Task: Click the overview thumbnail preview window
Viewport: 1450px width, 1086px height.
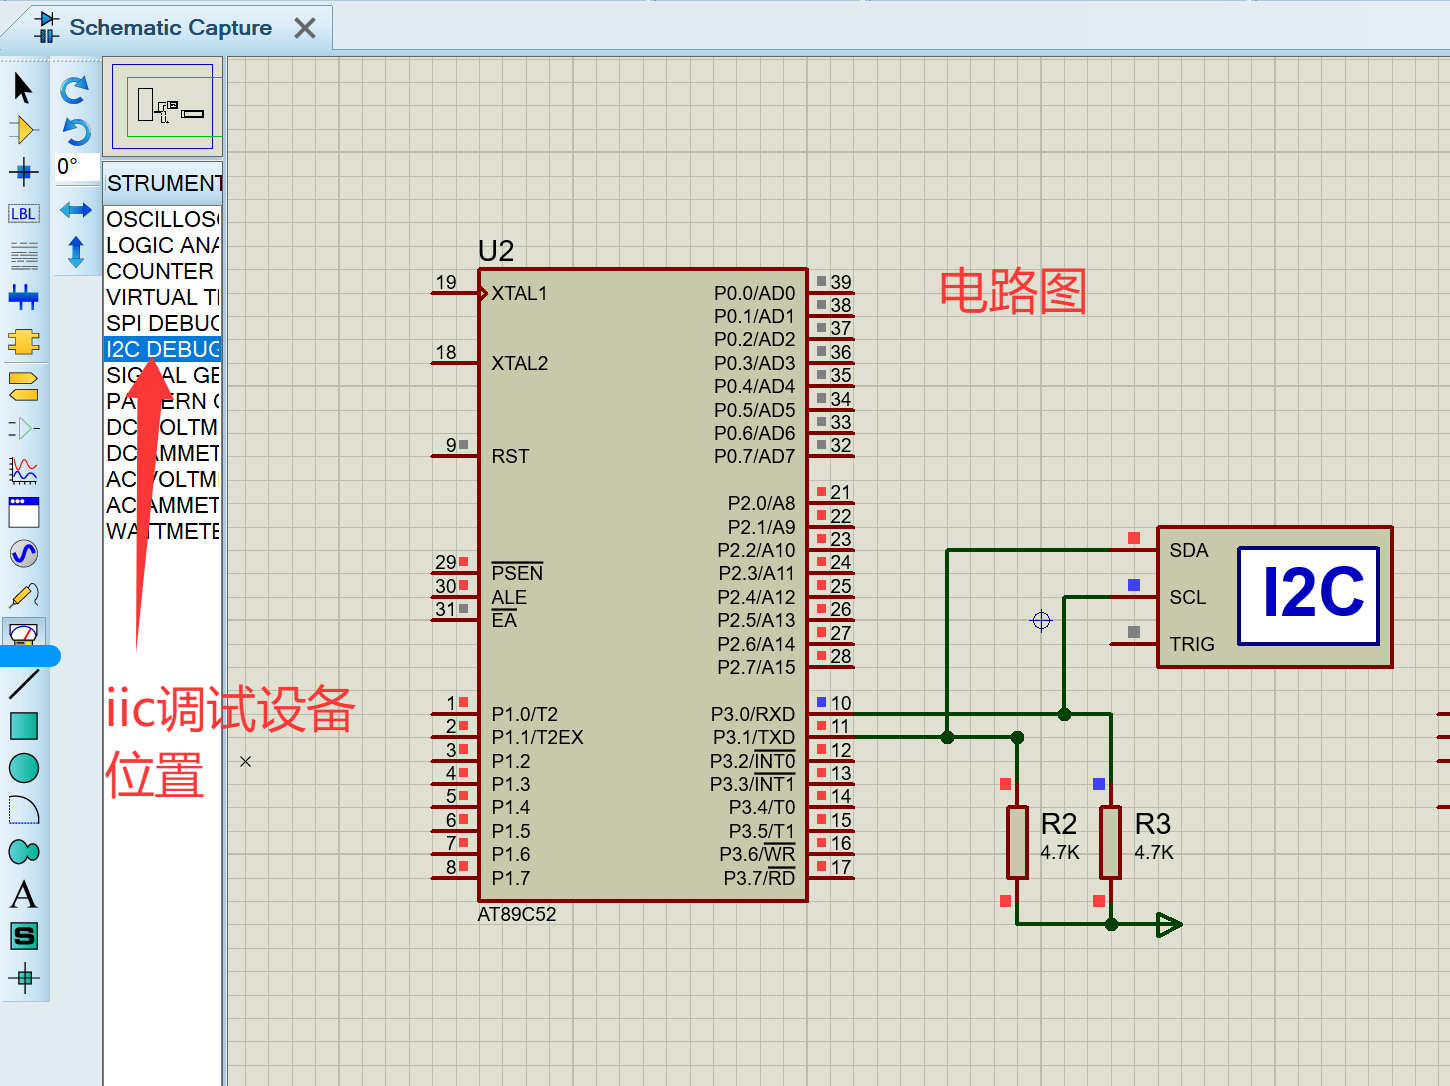Action: 163,106
